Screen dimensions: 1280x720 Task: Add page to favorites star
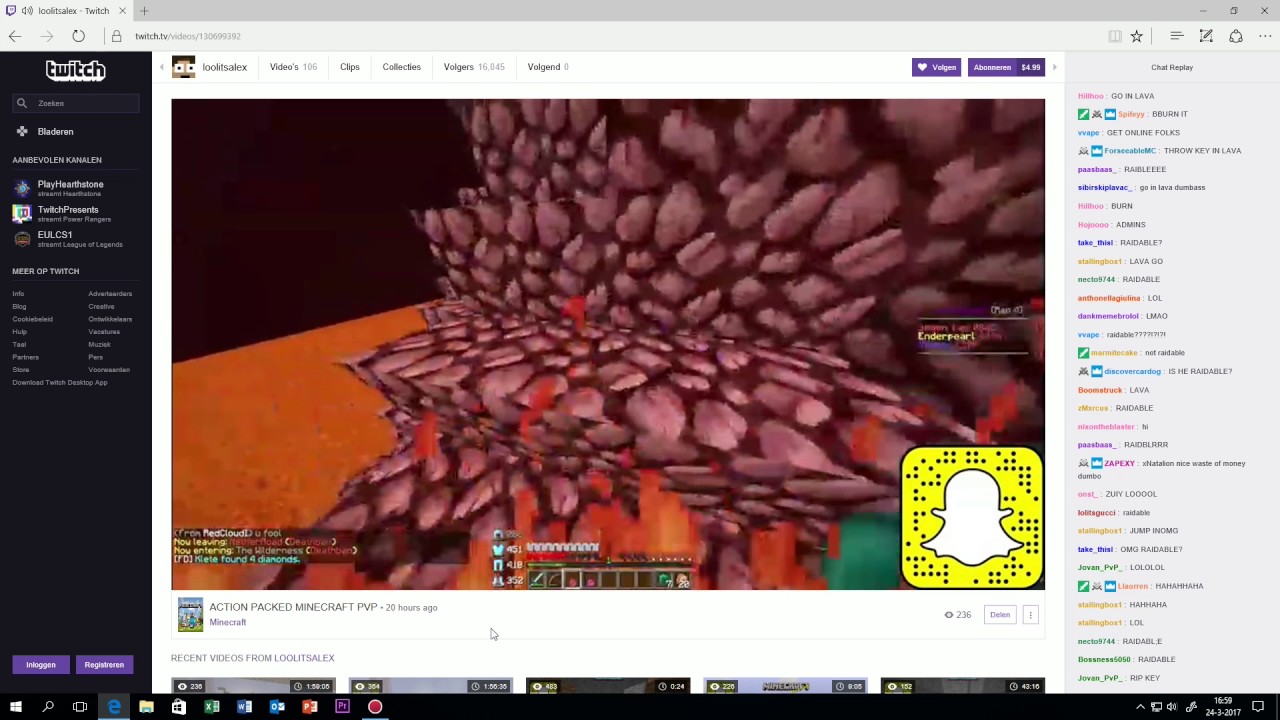click(x=1136, y=36)
